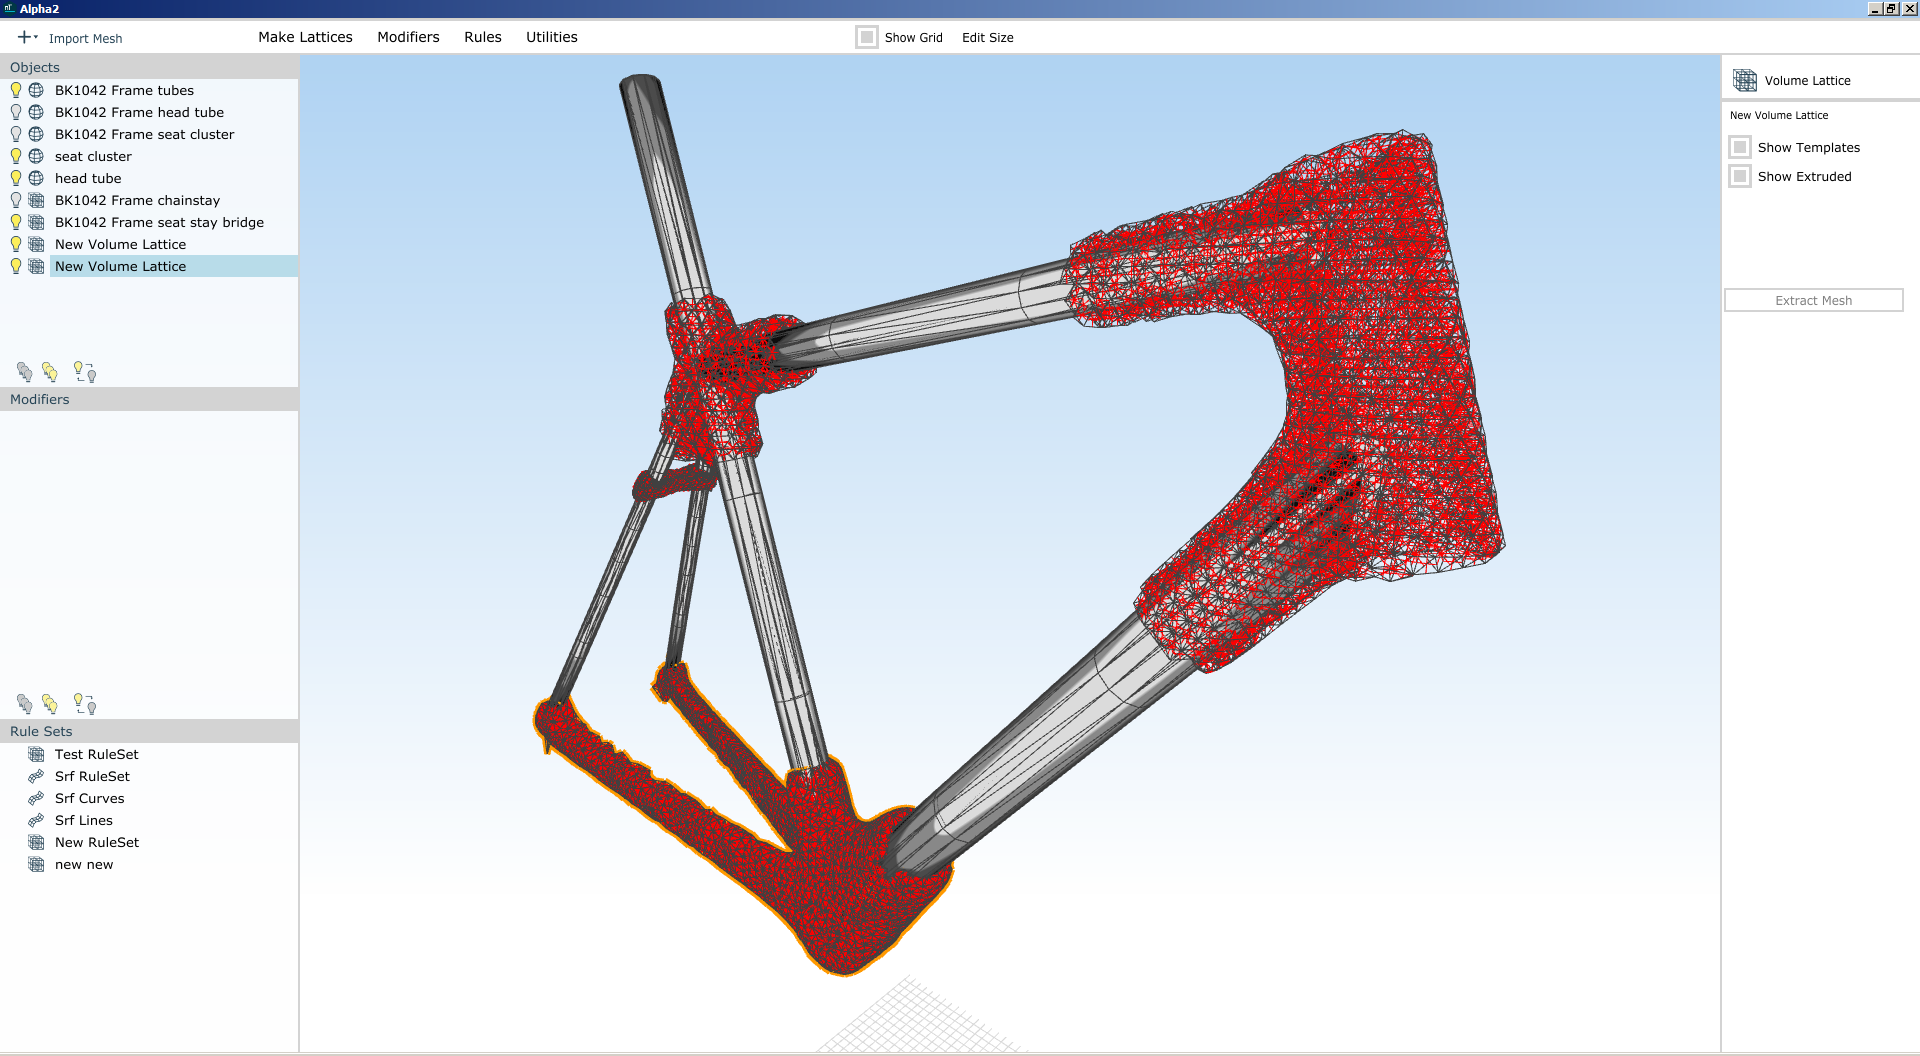Image resolution: width=1920 pixels, height=1056 pixels.
Task: Click mesh globe icon of BK1042 Frame tubes
Action: (36, 90)
